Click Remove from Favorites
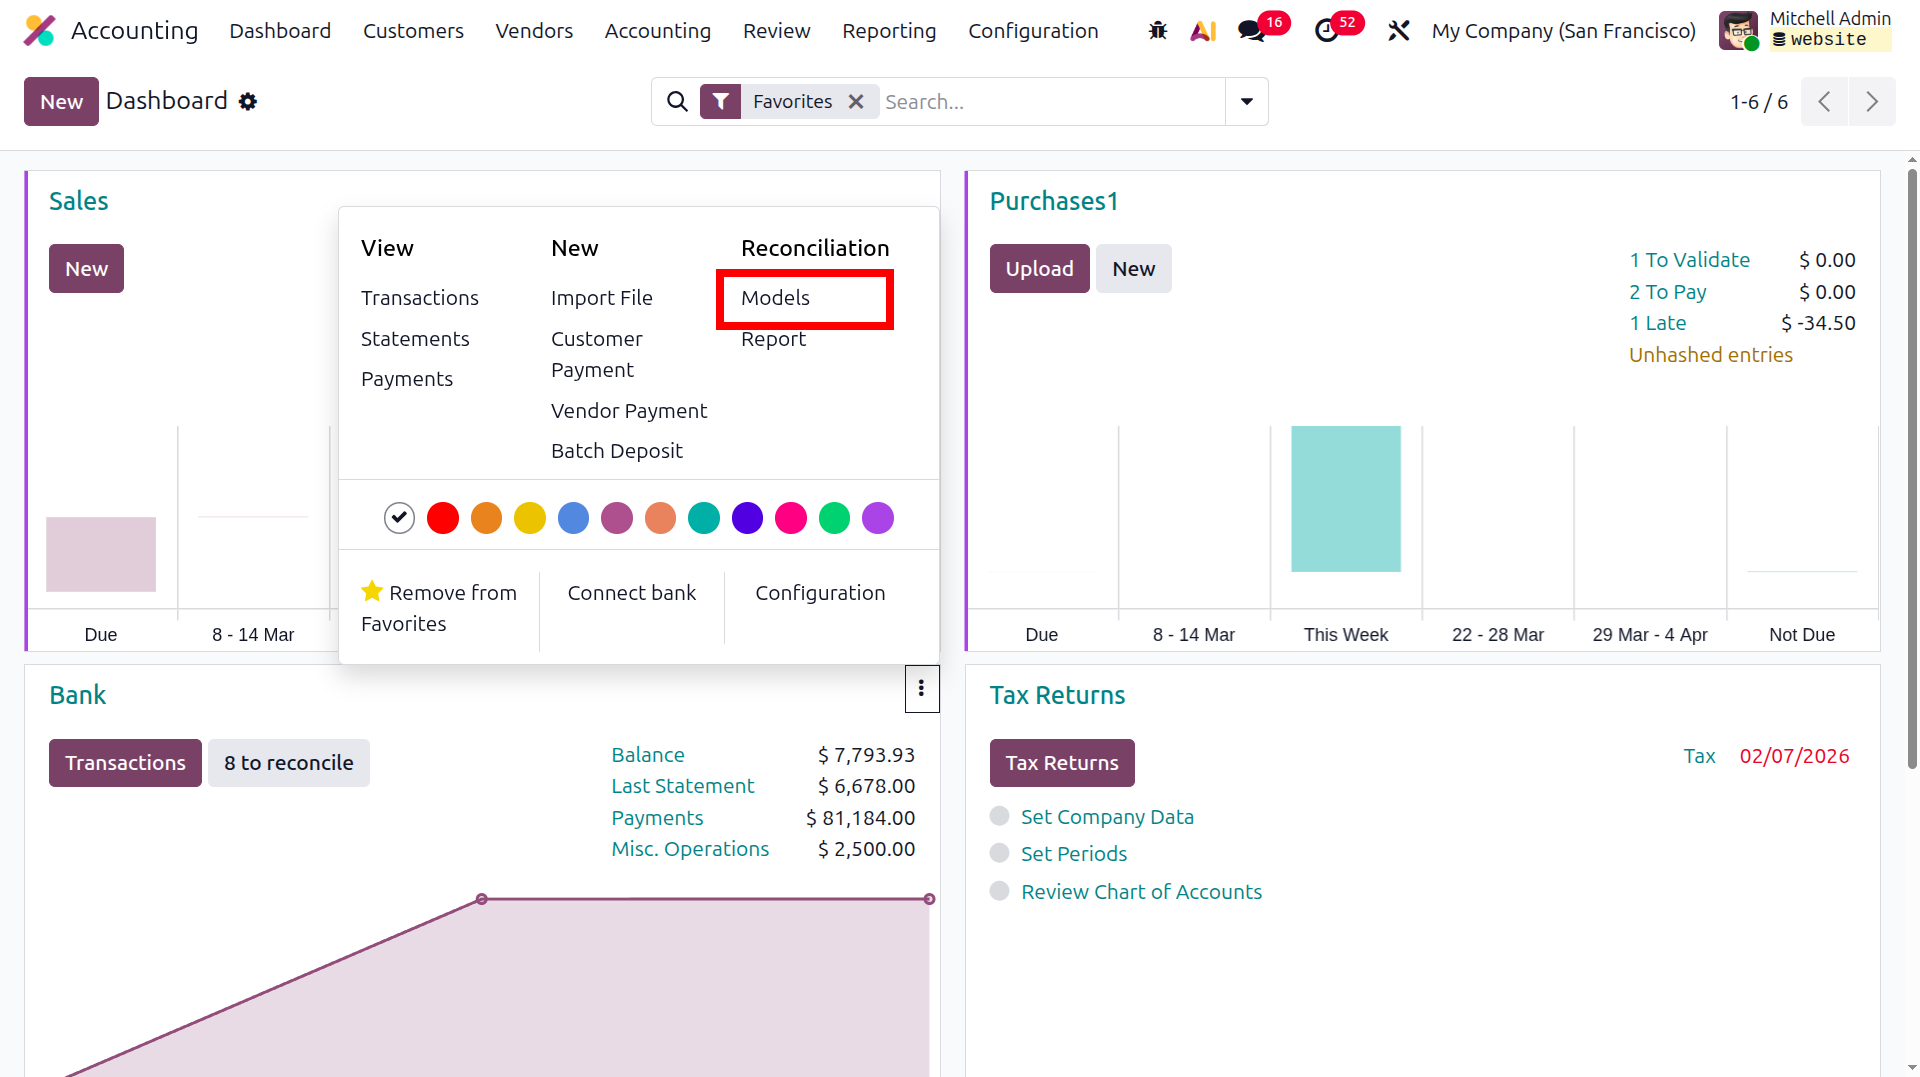Screen dimensions: 1920x1077 [x=439, y=608]
